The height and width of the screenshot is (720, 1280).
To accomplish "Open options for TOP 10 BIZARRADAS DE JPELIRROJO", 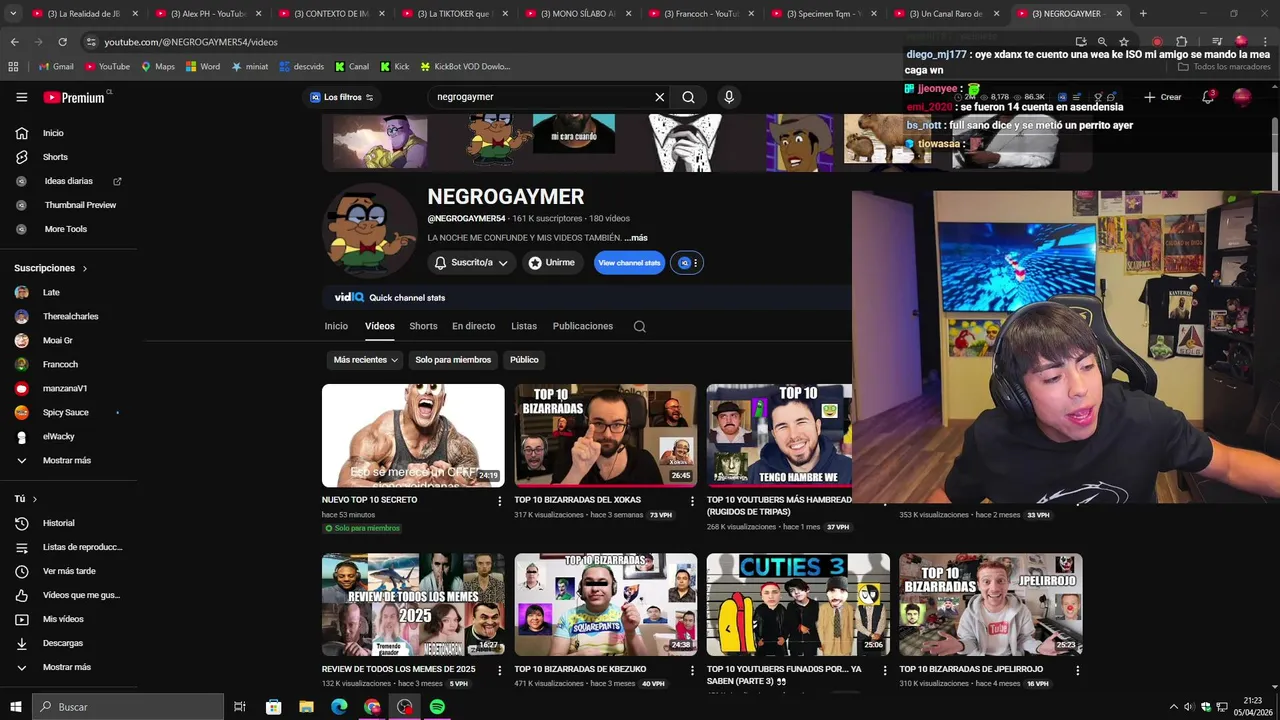I will pyautogui.click(x=1077, y=670).
